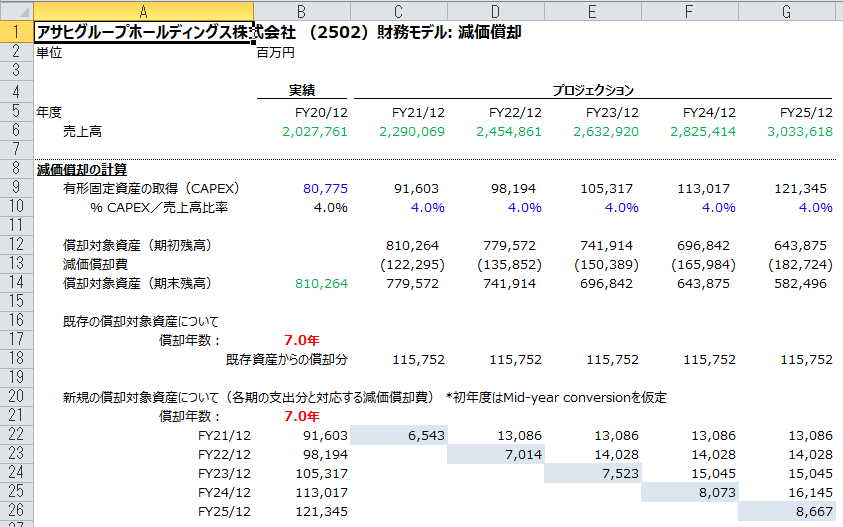This screenshot has width=843, height=527.
Task: Click the FY22/12 label in row 23
Action: click(224, 454)
